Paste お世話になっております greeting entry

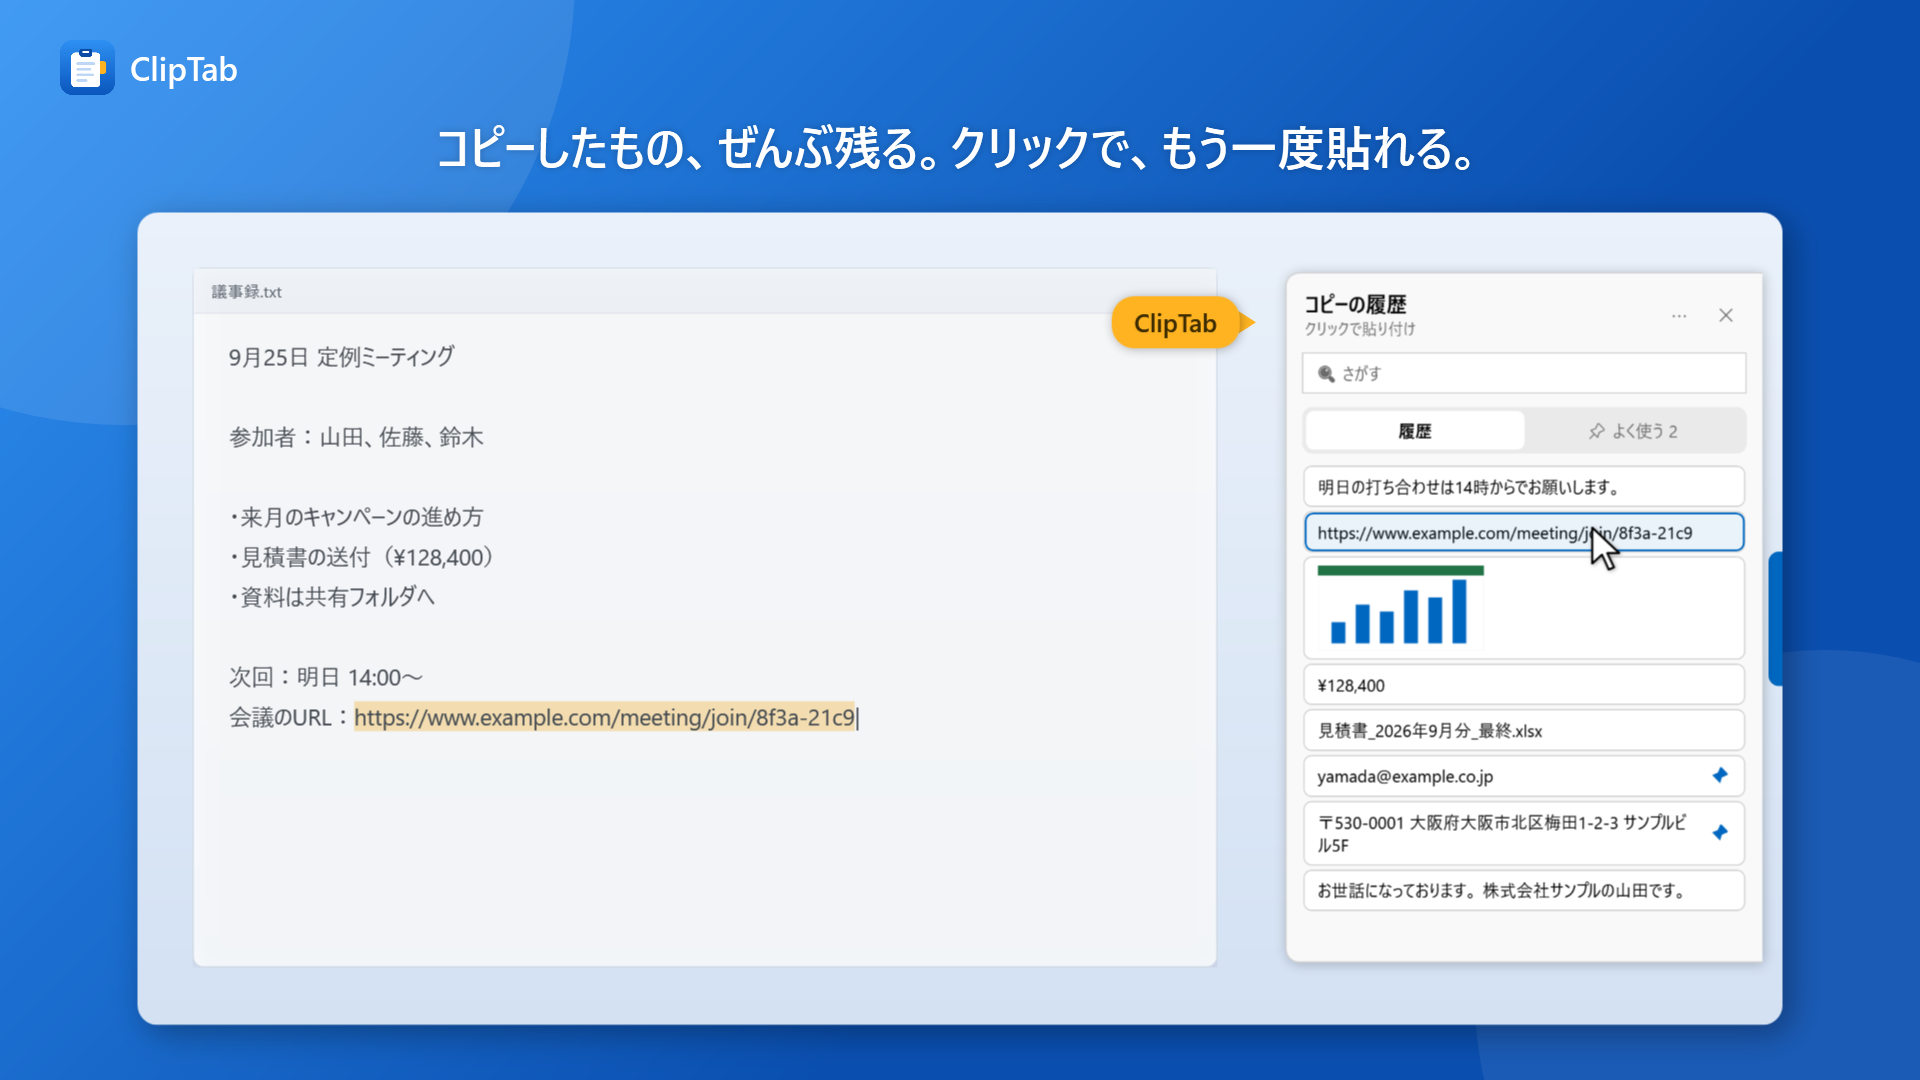1524,890
